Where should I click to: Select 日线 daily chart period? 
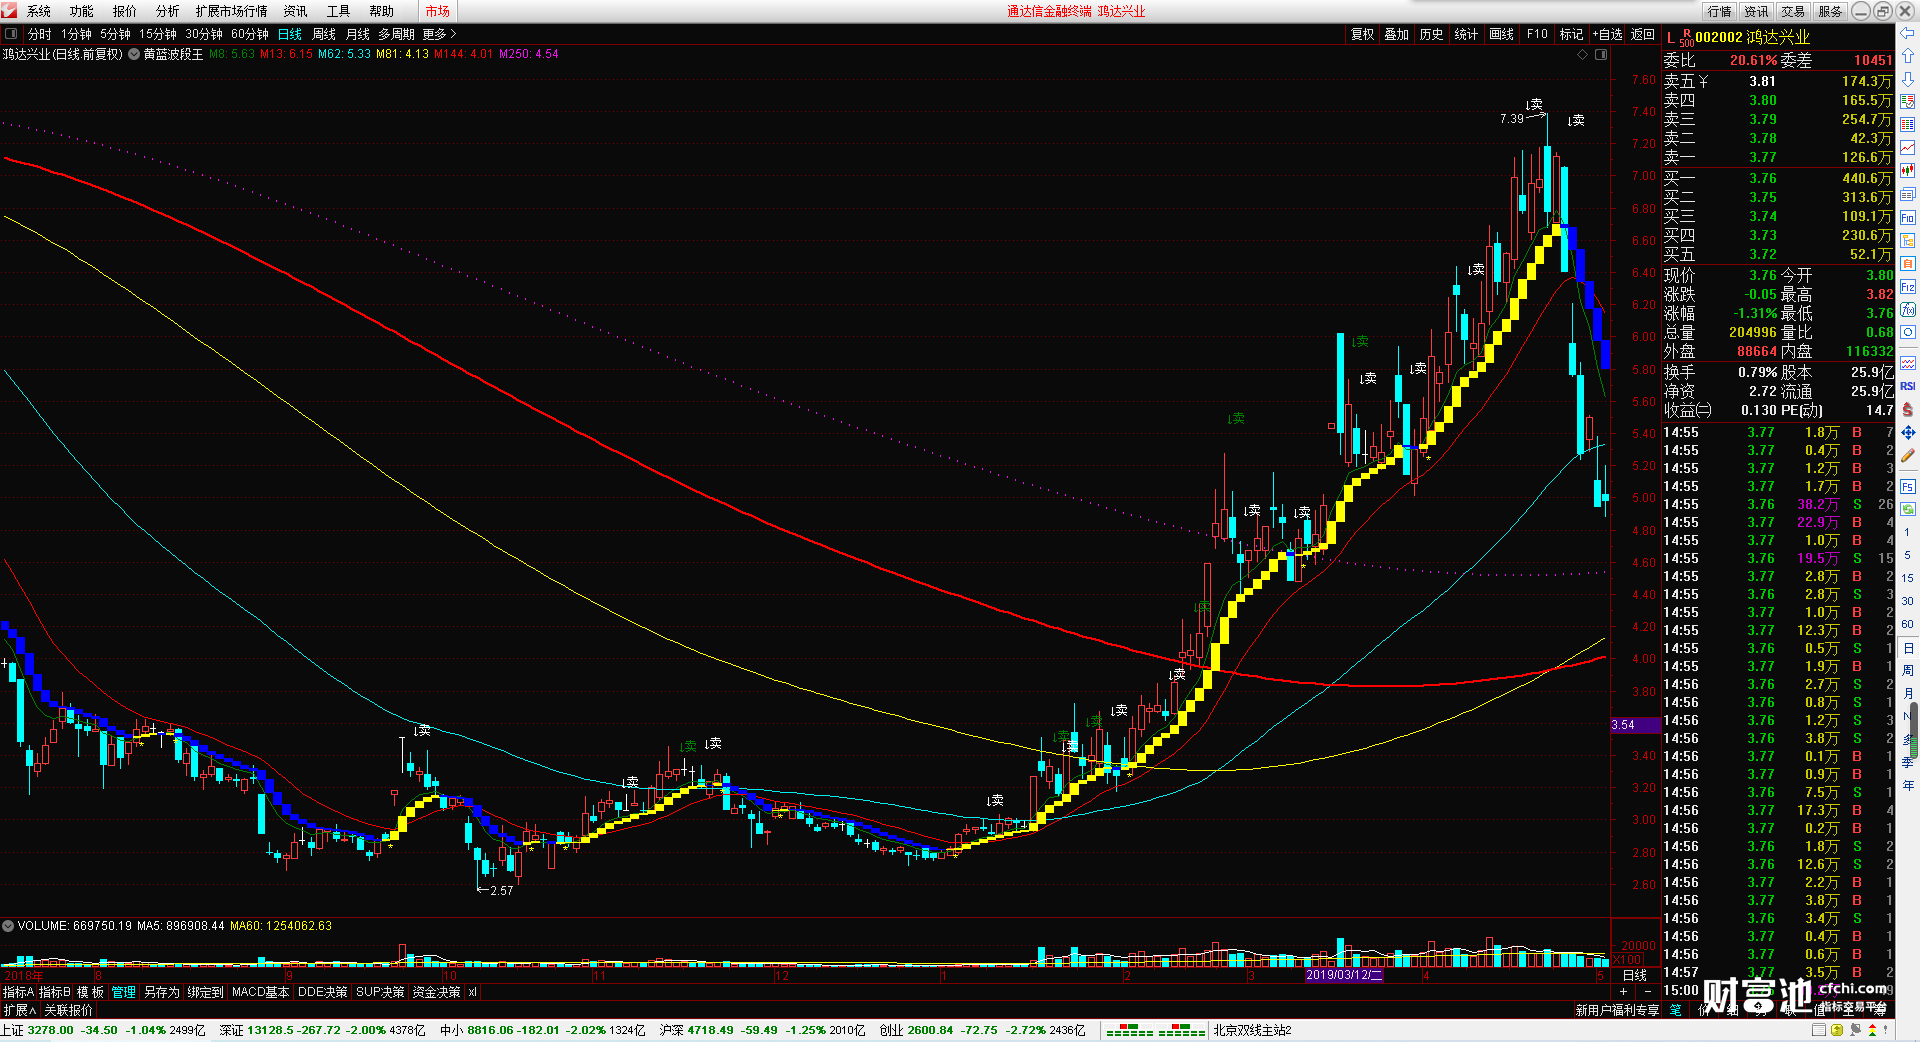click(290, 34)
